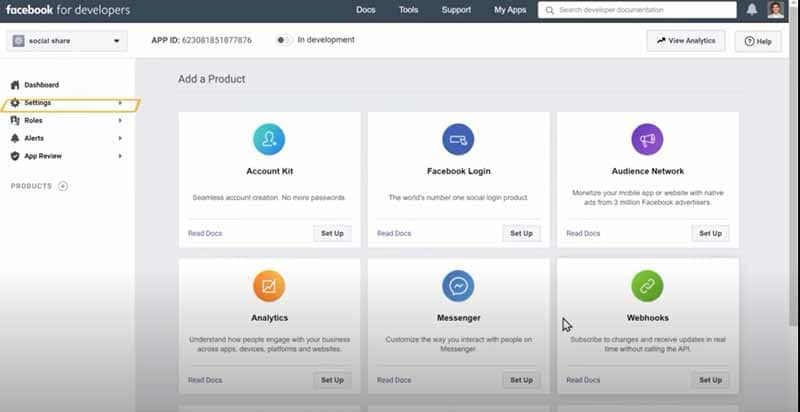Click the Audience Network megaphone icon
Image resolution: width=800 pixels, height=412 pixels.
(647, 139)
